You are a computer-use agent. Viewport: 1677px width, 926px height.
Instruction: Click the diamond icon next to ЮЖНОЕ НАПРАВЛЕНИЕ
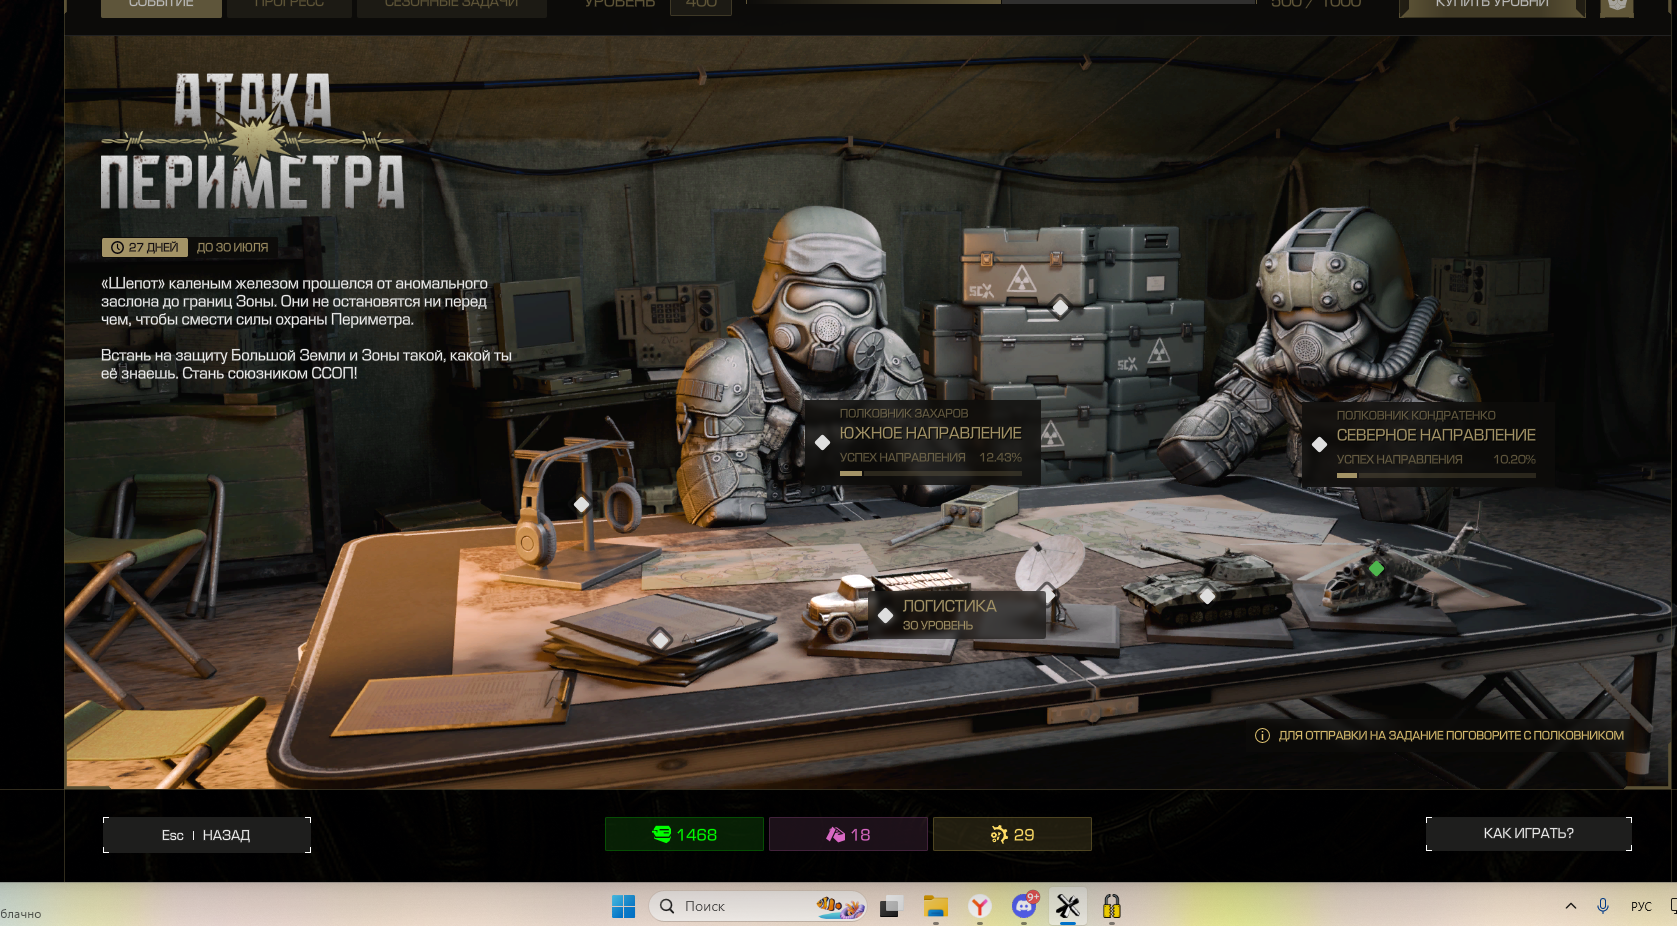pyautogui.click(x=822, y=442)
